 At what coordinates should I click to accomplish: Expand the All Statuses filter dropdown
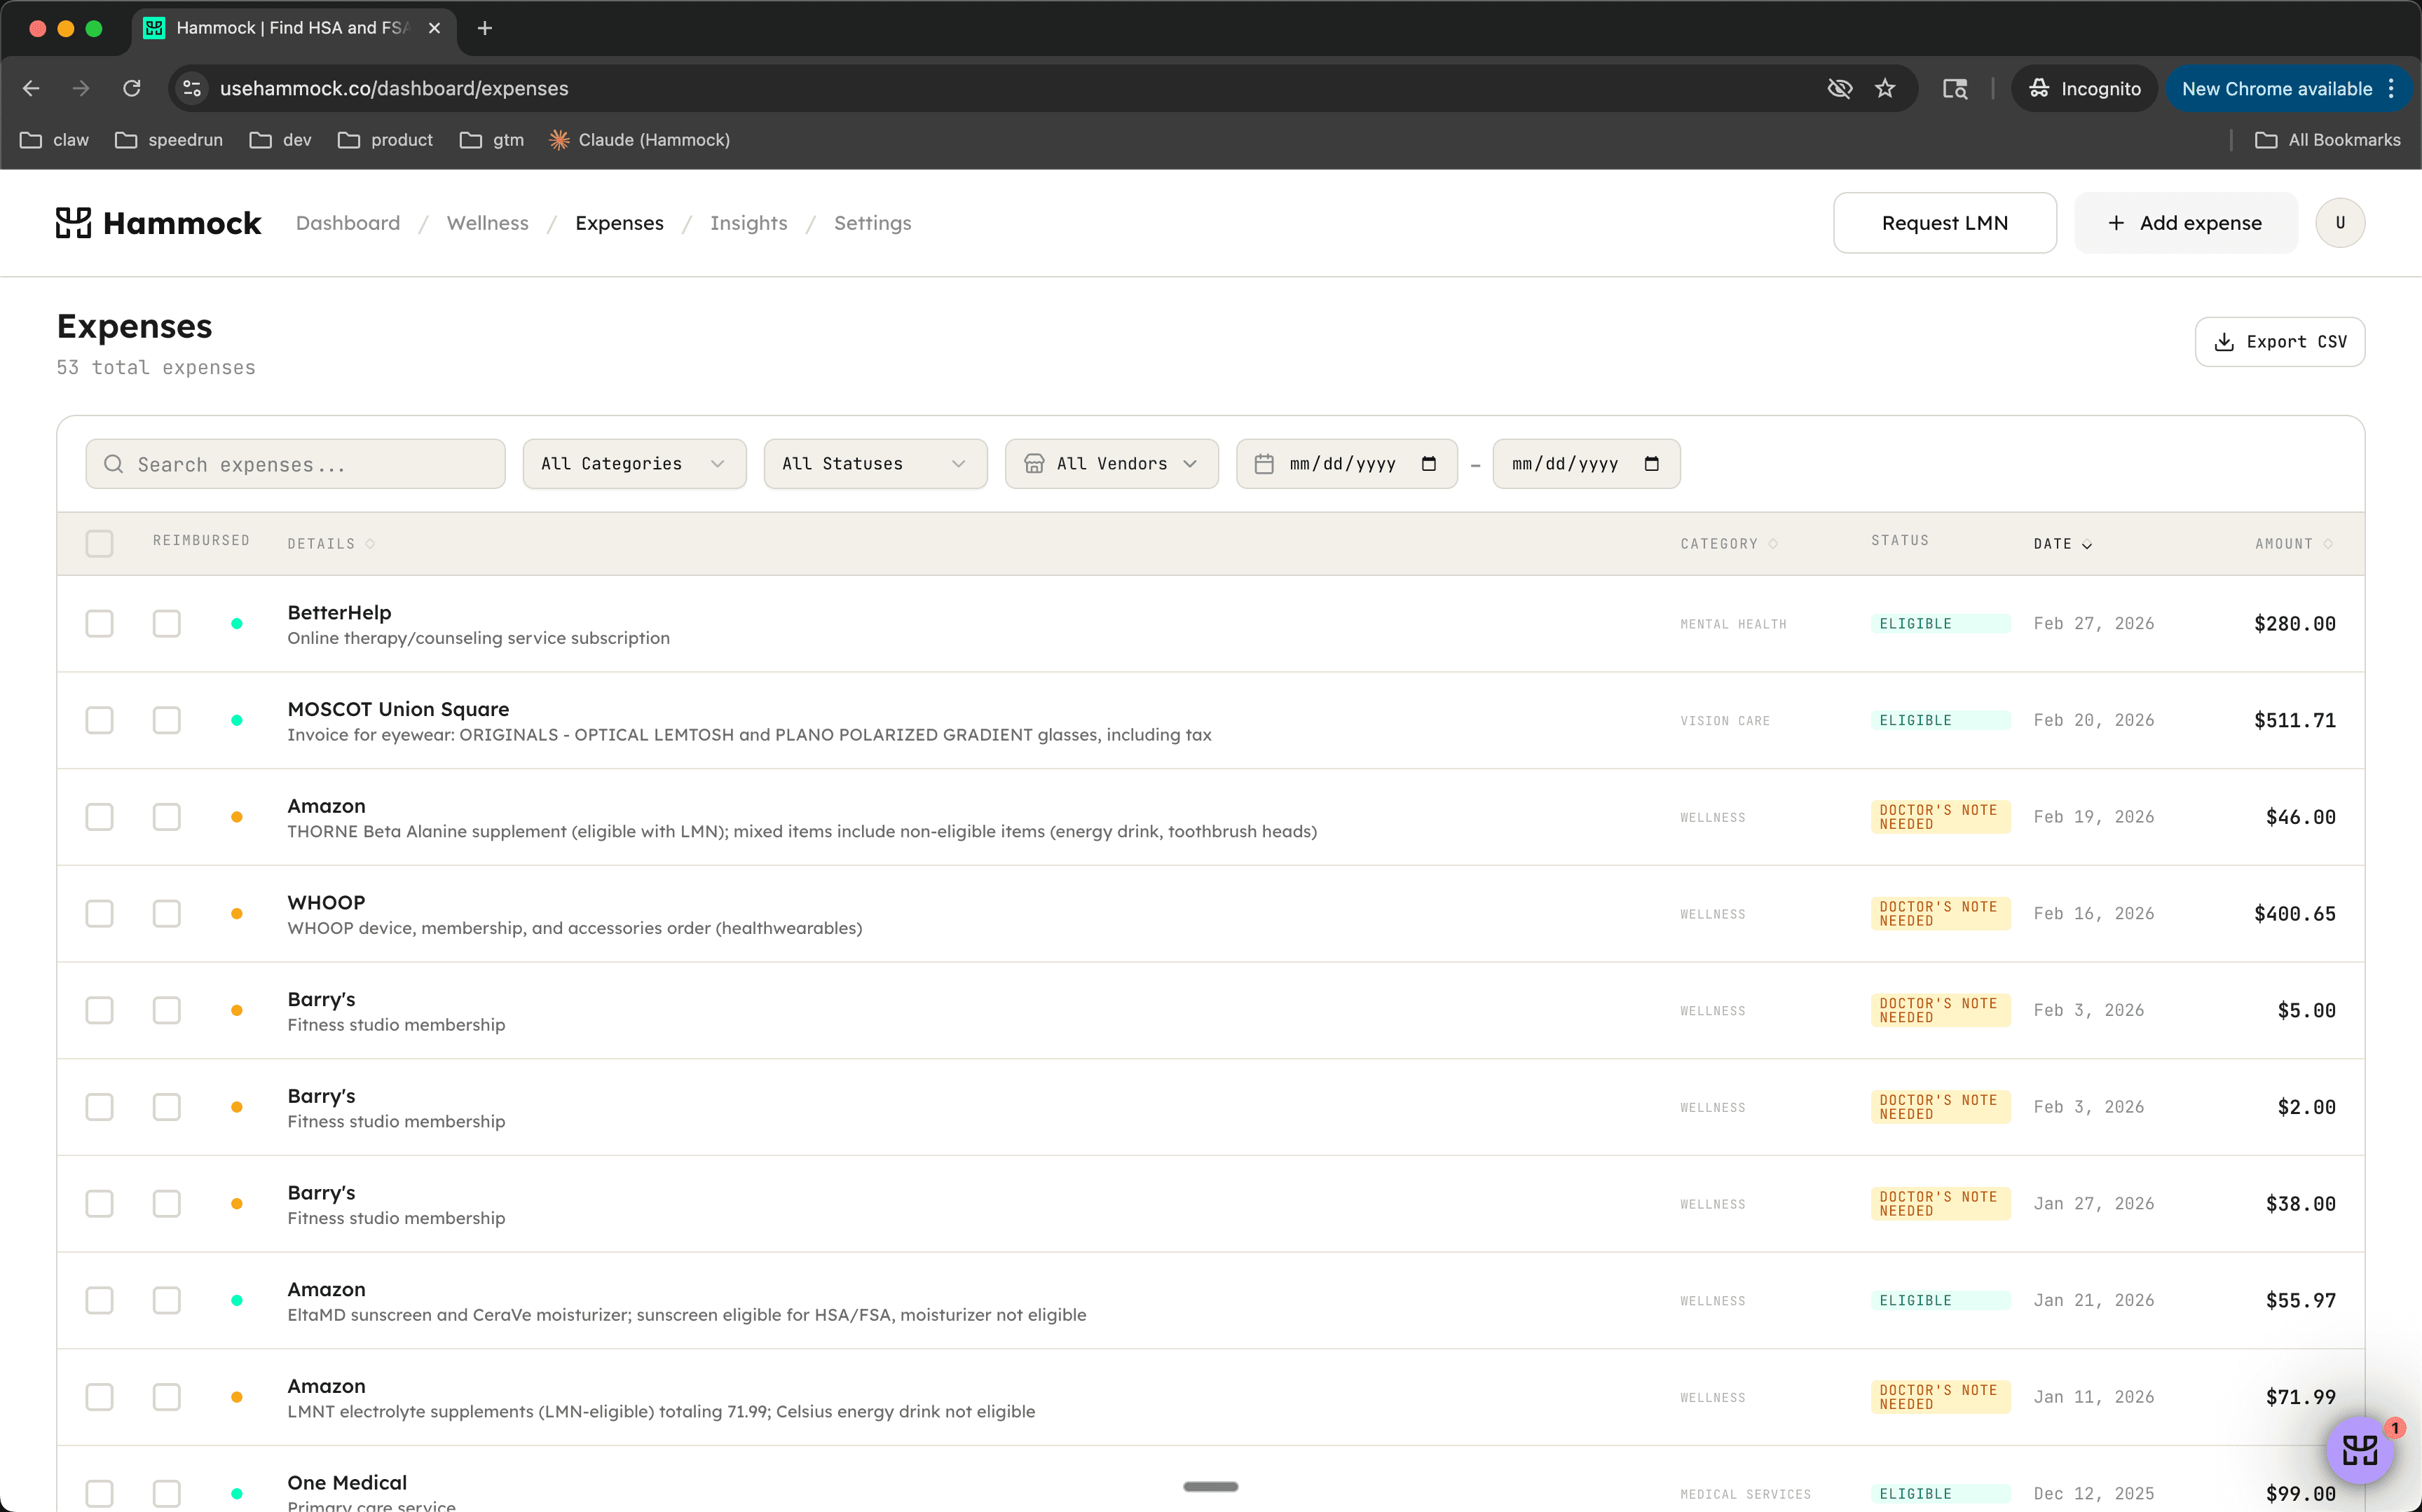coord(875,464)
